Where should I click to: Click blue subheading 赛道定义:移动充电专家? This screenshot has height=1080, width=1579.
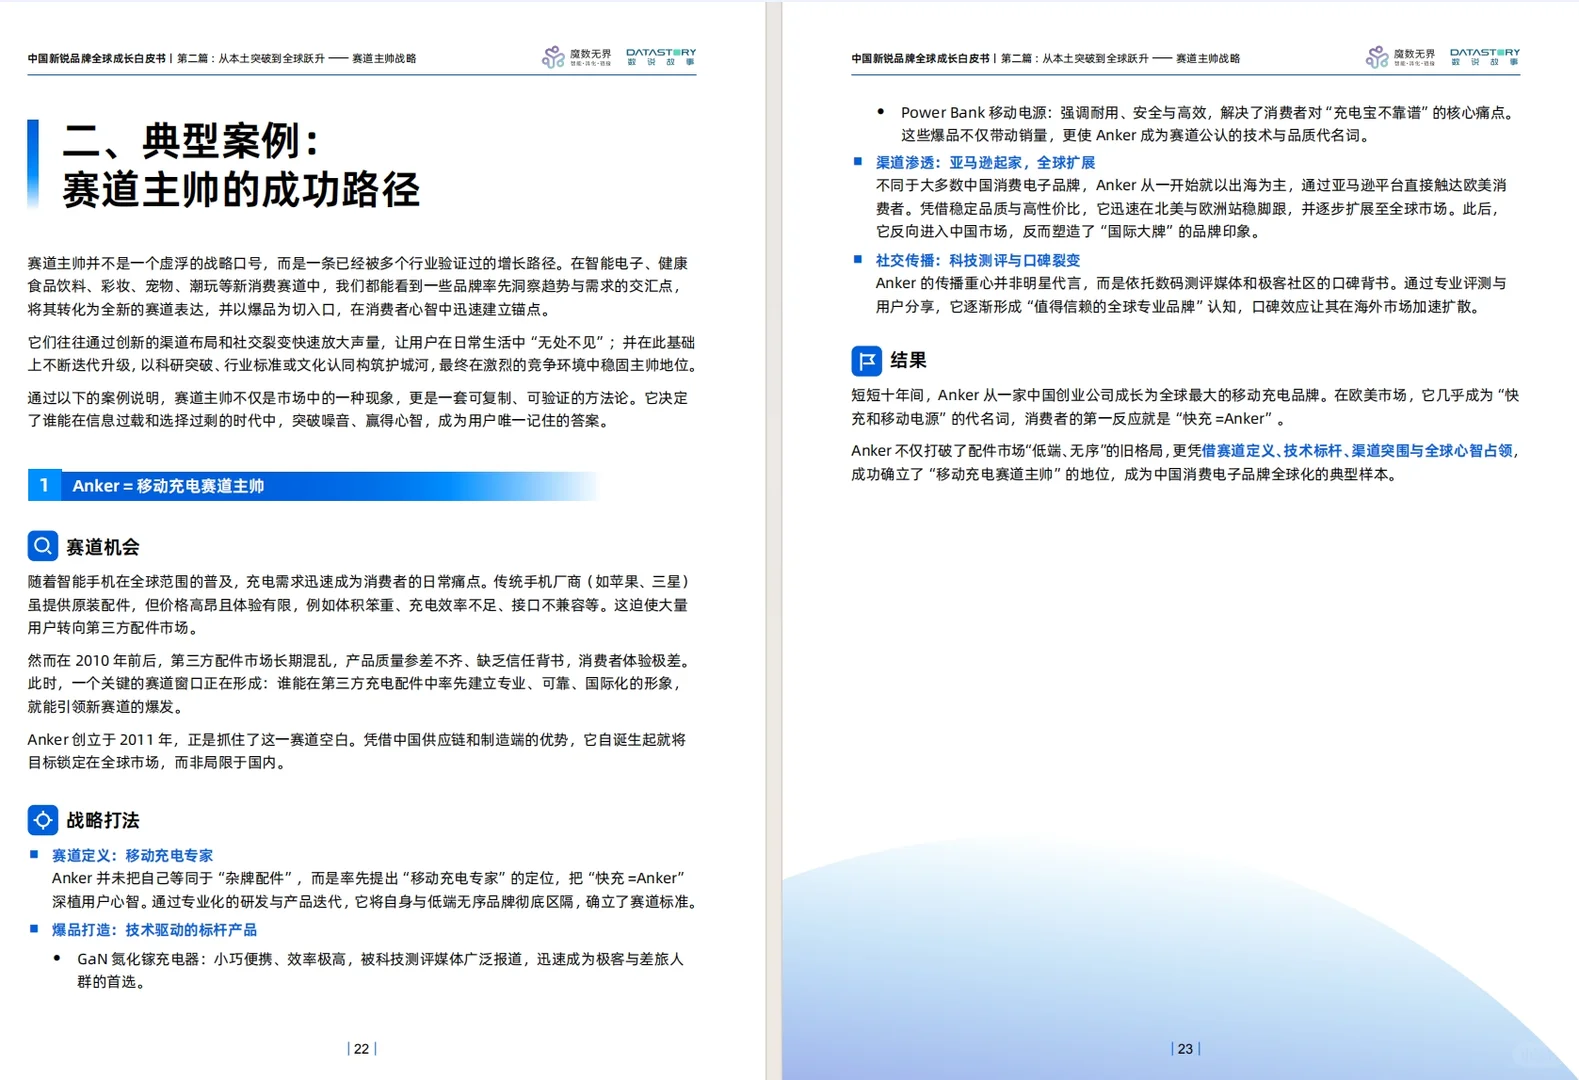[x=132, y=855]
